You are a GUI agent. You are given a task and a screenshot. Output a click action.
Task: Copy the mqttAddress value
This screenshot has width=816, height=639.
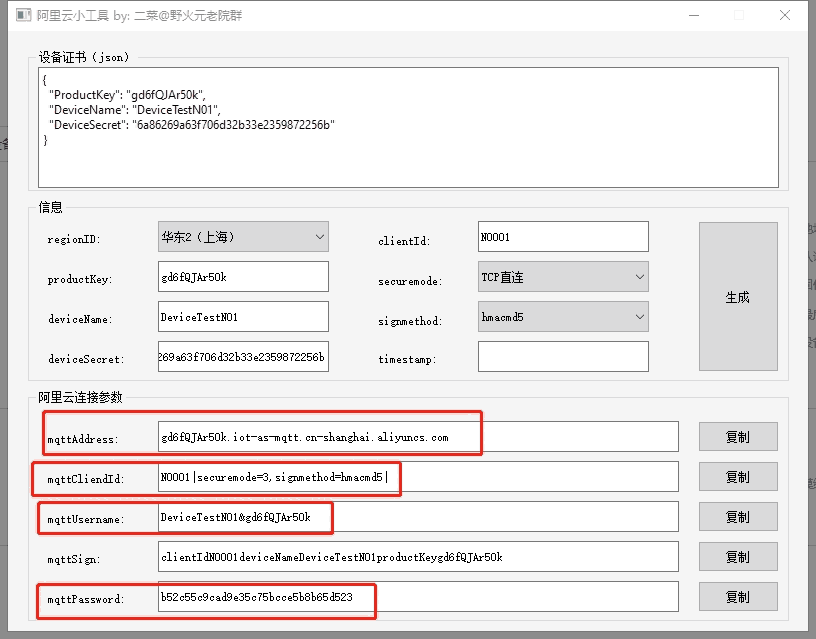[x=737, y=437]
